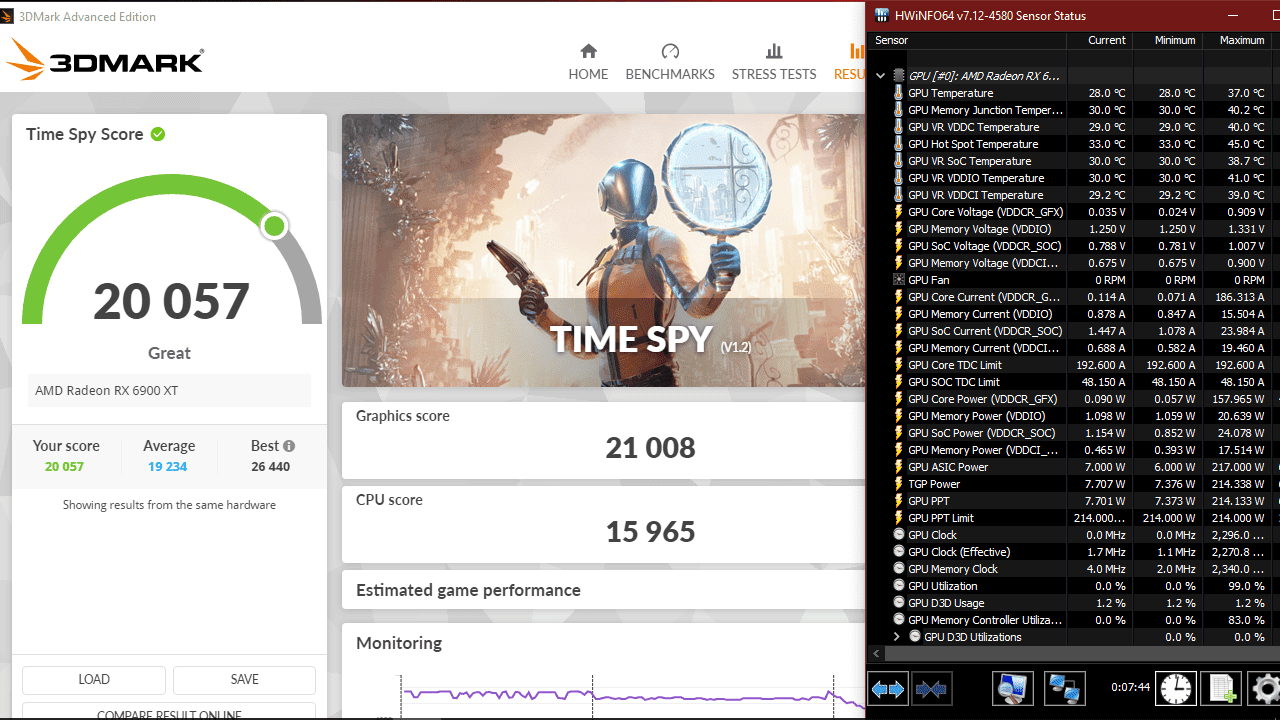Viewport: 1280px width, 720px height.
Task: Click the Time Spy hero image
Action: tap(603, 250)
